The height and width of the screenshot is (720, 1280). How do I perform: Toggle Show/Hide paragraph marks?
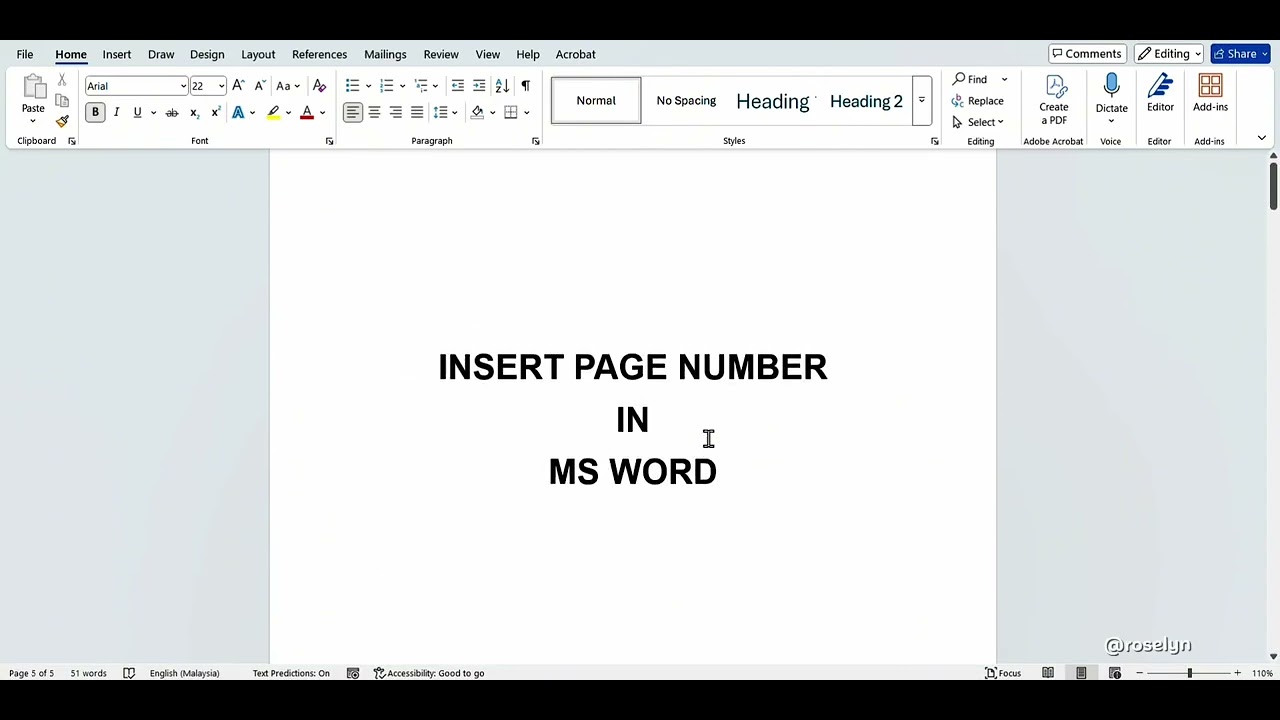pos(525,86)
